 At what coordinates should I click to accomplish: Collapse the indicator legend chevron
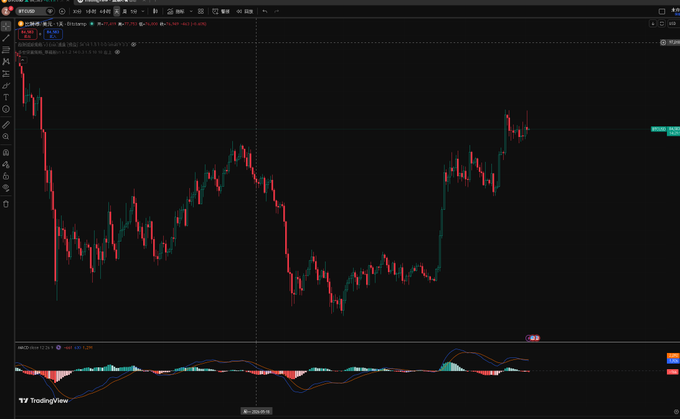point(22,60)
